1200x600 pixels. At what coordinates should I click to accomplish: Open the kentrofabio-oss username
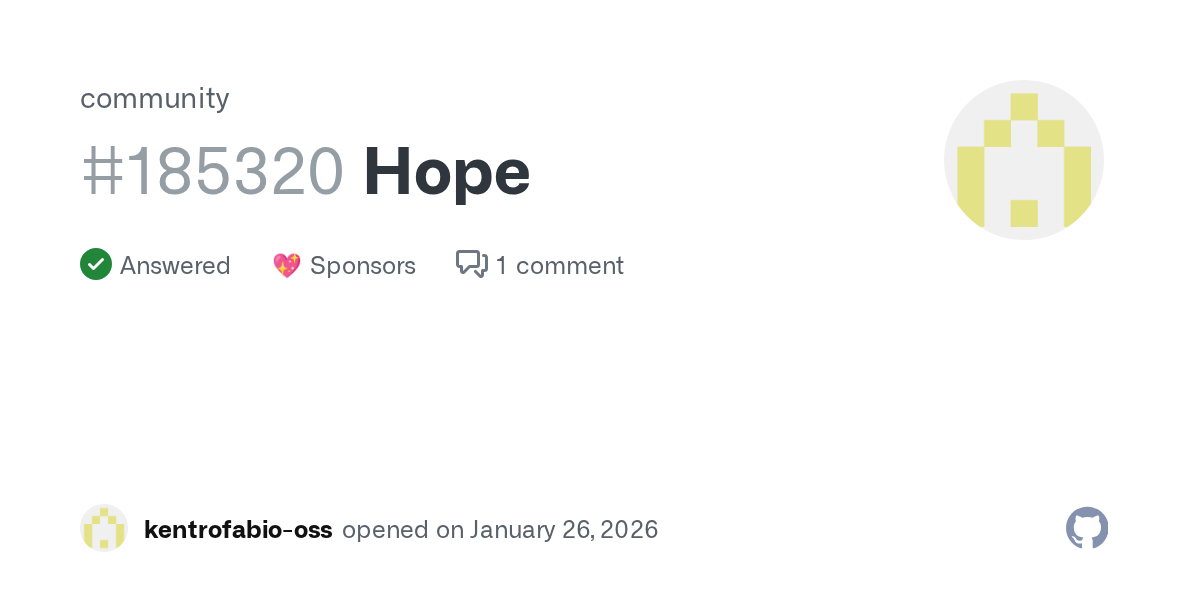238,530
